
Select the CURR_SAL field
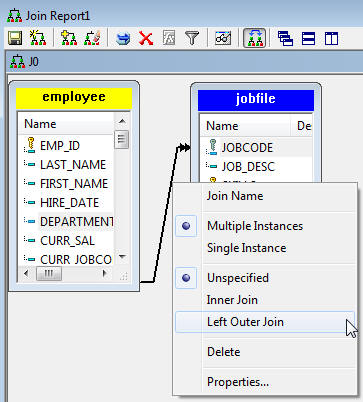click(67, 240)
